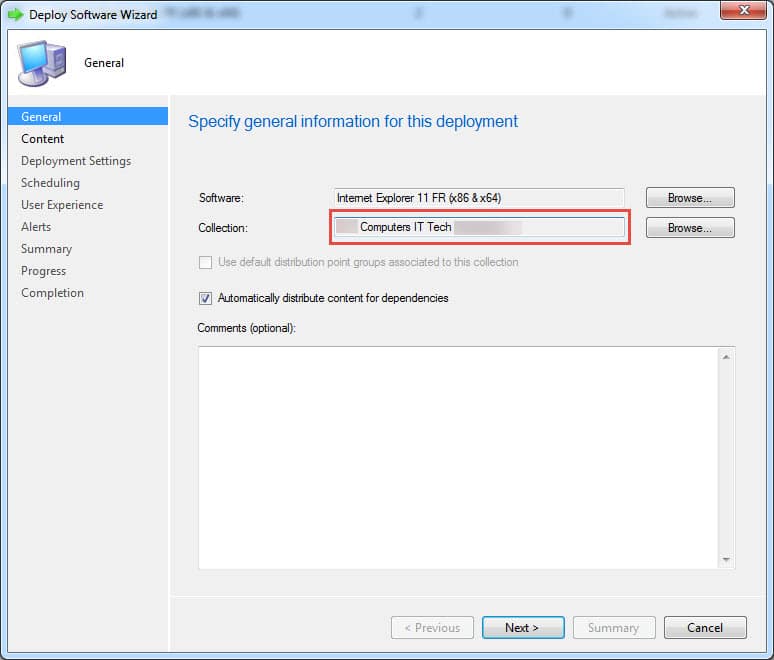Viewport: 774px width, 660px height.
Task: Open the Scheduling step
Action: [50, 183]
